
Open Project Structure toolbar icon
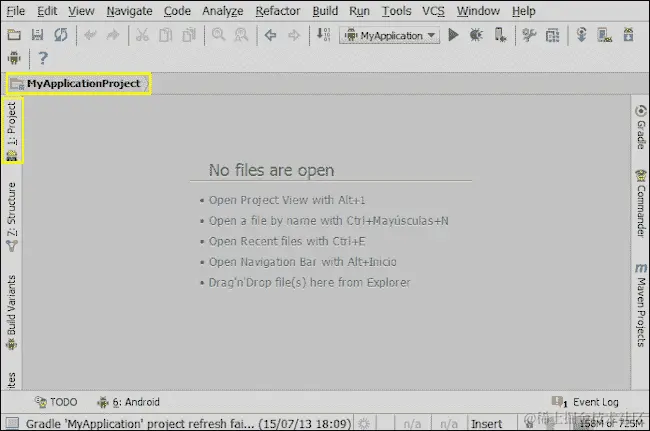(552, 35)
